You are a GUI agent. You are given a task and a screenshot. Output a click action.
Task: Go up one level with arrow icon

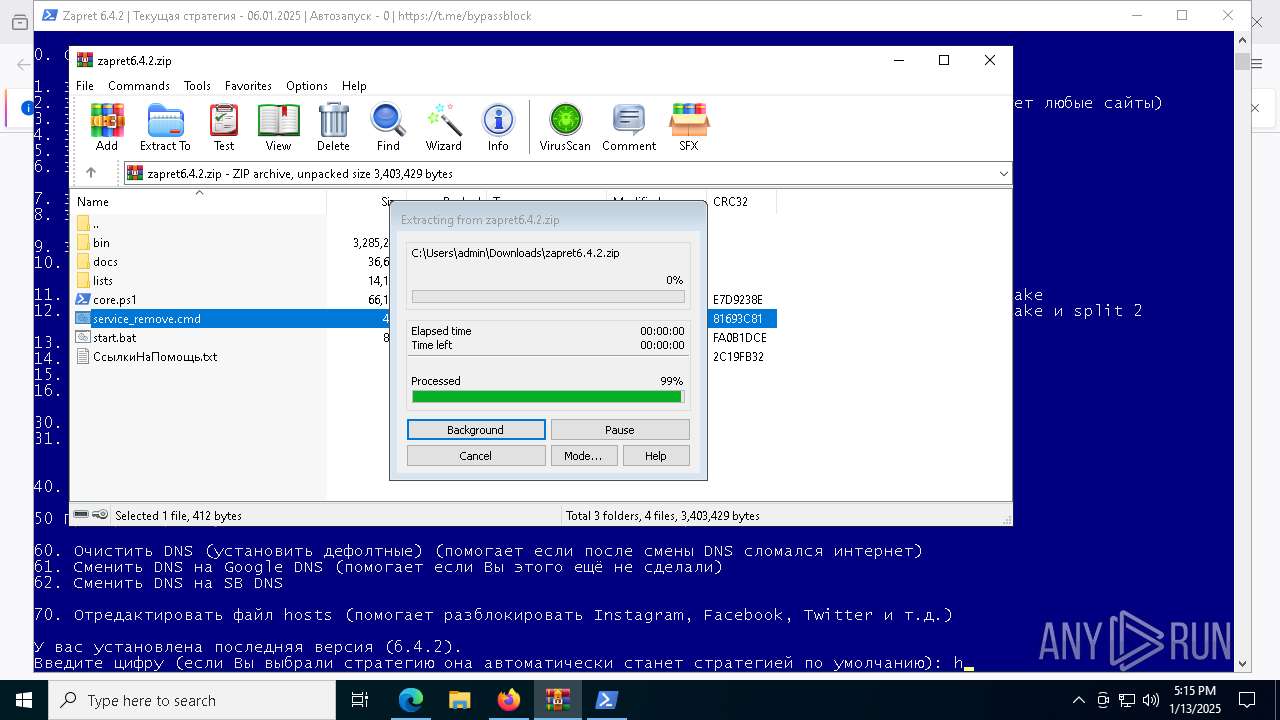(x=91, y=173)
